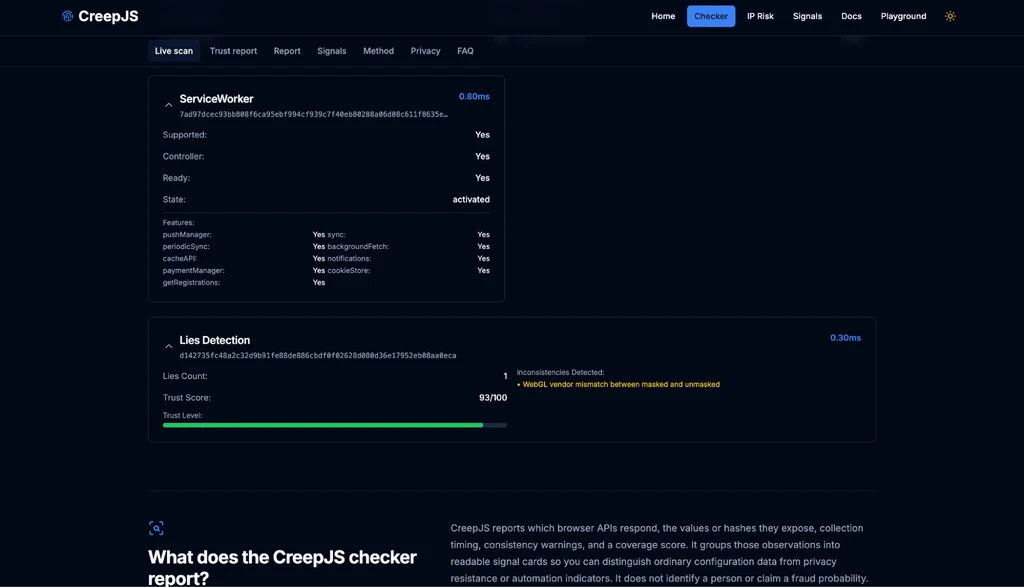Click the ServiceWorker hash string
This screenshot has width=1024, height=587.
[313, 114]
